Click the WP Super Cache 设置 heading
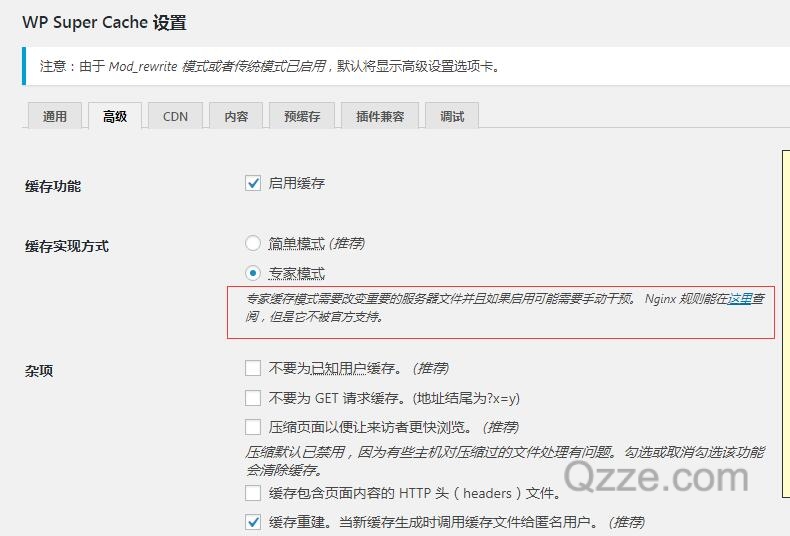 coord(104,23)
